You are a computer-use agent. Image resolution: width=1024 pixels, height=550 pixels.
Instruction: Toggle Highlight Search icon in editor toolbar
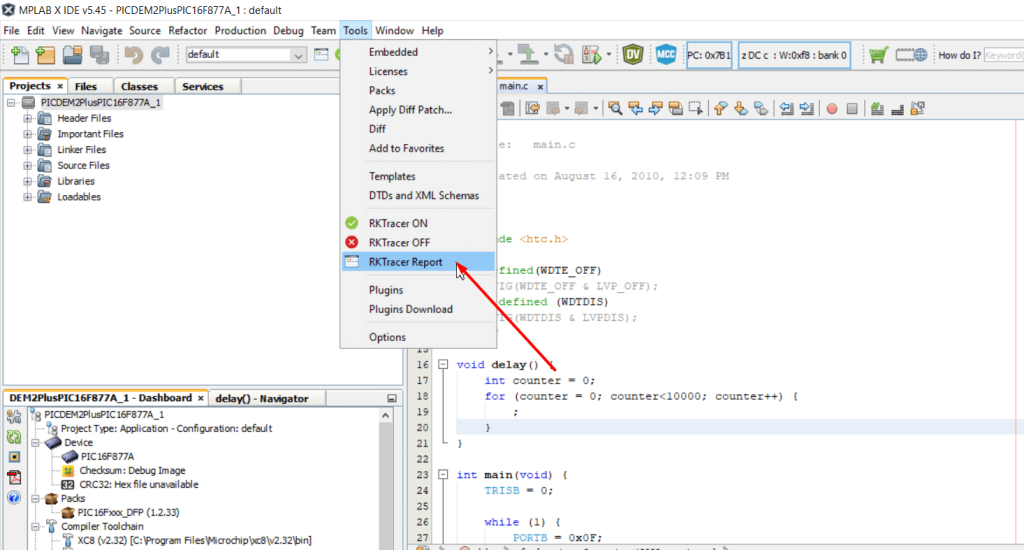[x=675, y=108]
